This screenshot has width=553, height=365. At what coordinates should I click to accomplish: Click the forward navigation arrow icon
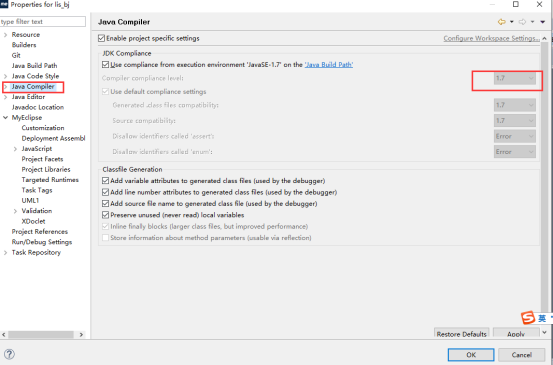click(522, 22)
